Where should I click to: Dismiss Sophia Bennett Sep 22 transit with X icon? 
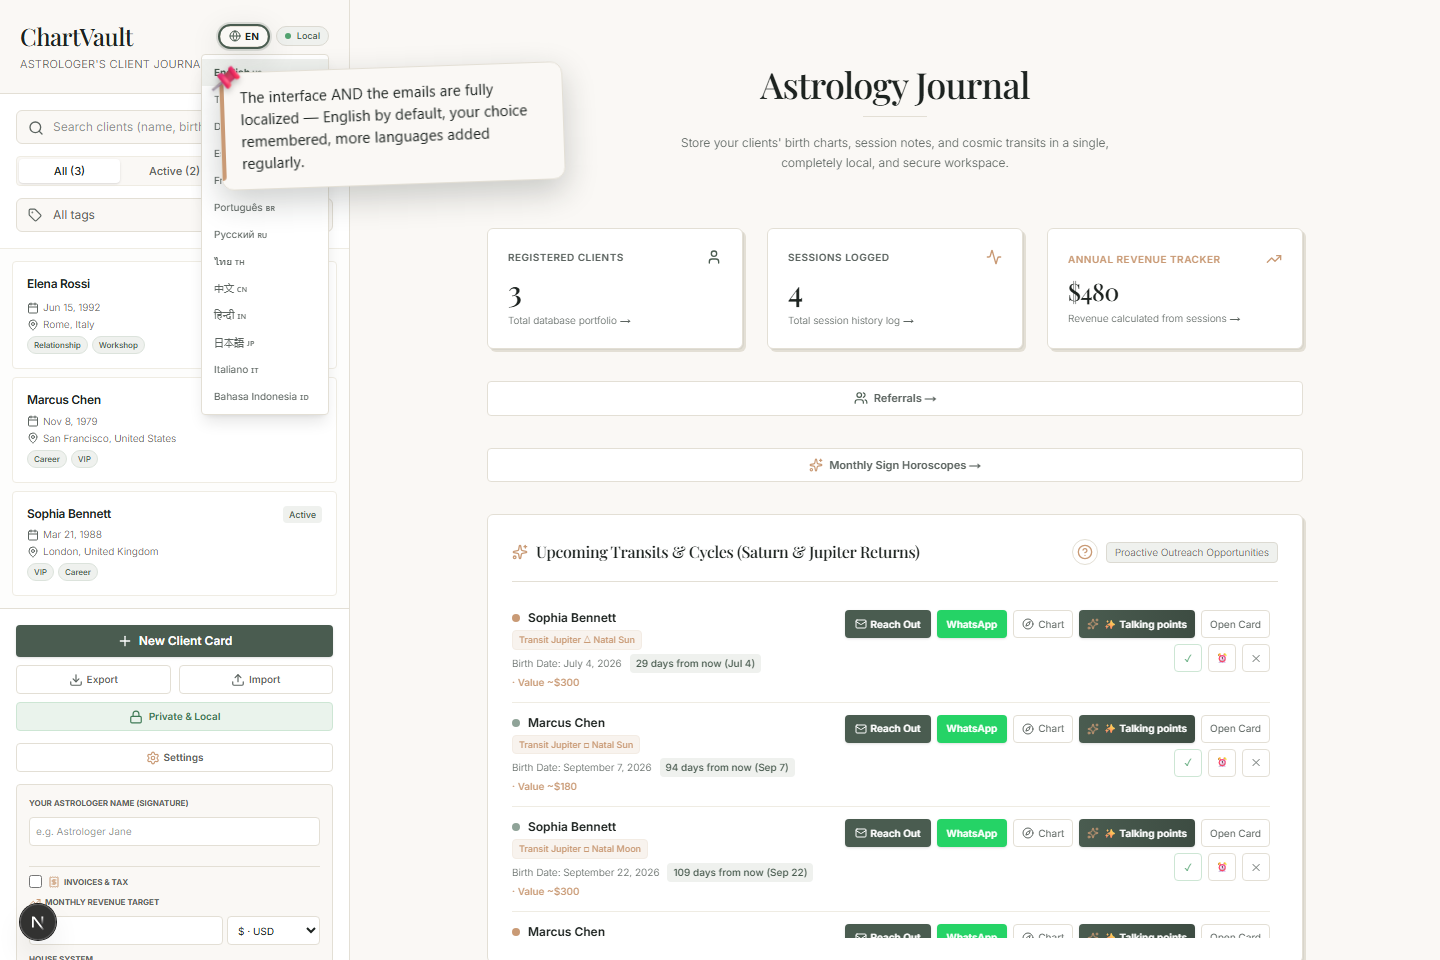click(1256, 867)
